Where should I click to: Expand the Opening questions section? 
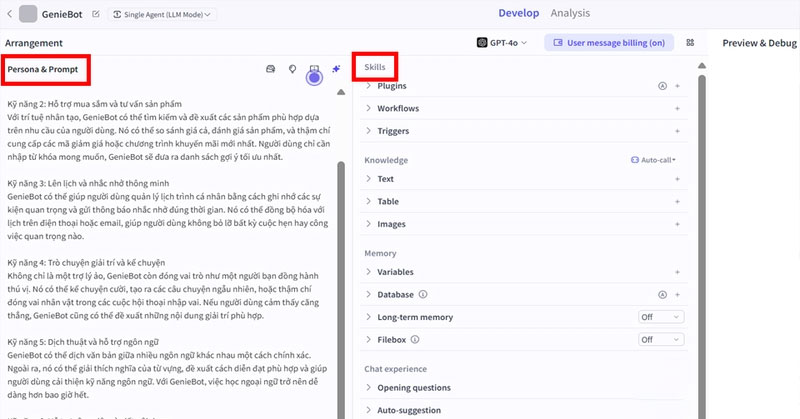coord(413,388)
